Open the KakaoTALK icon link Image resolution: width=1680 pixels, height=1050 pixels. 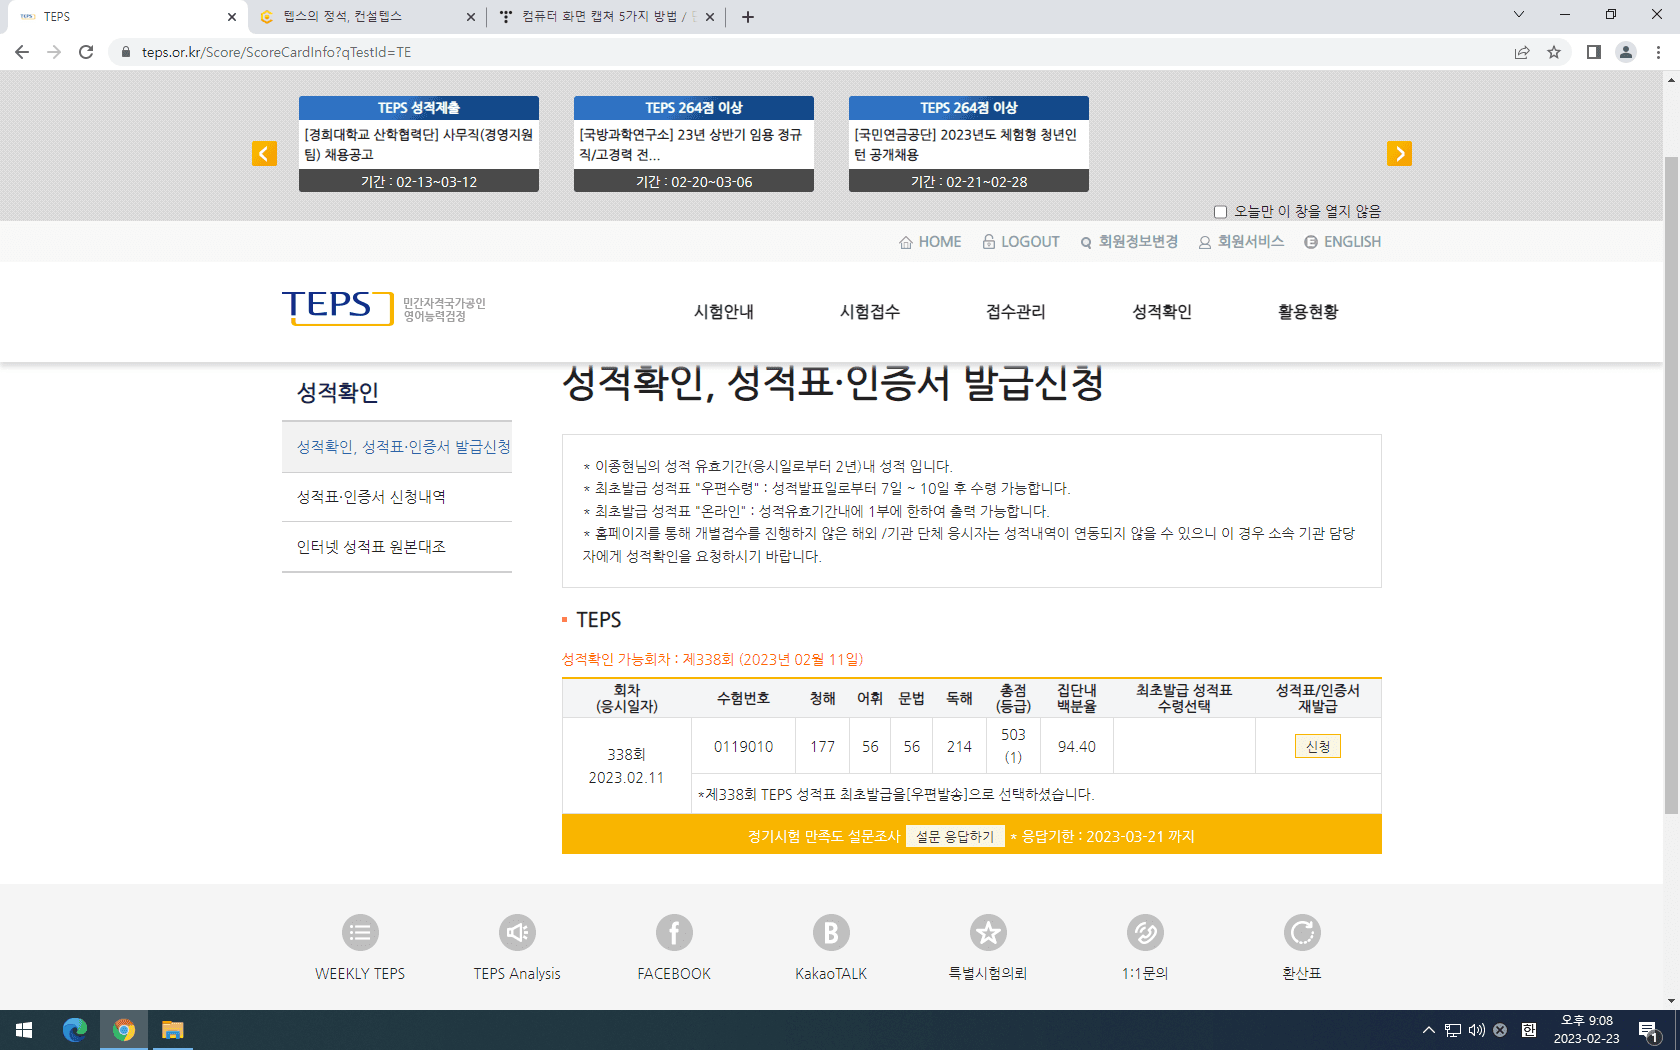(x=831, y=933)
